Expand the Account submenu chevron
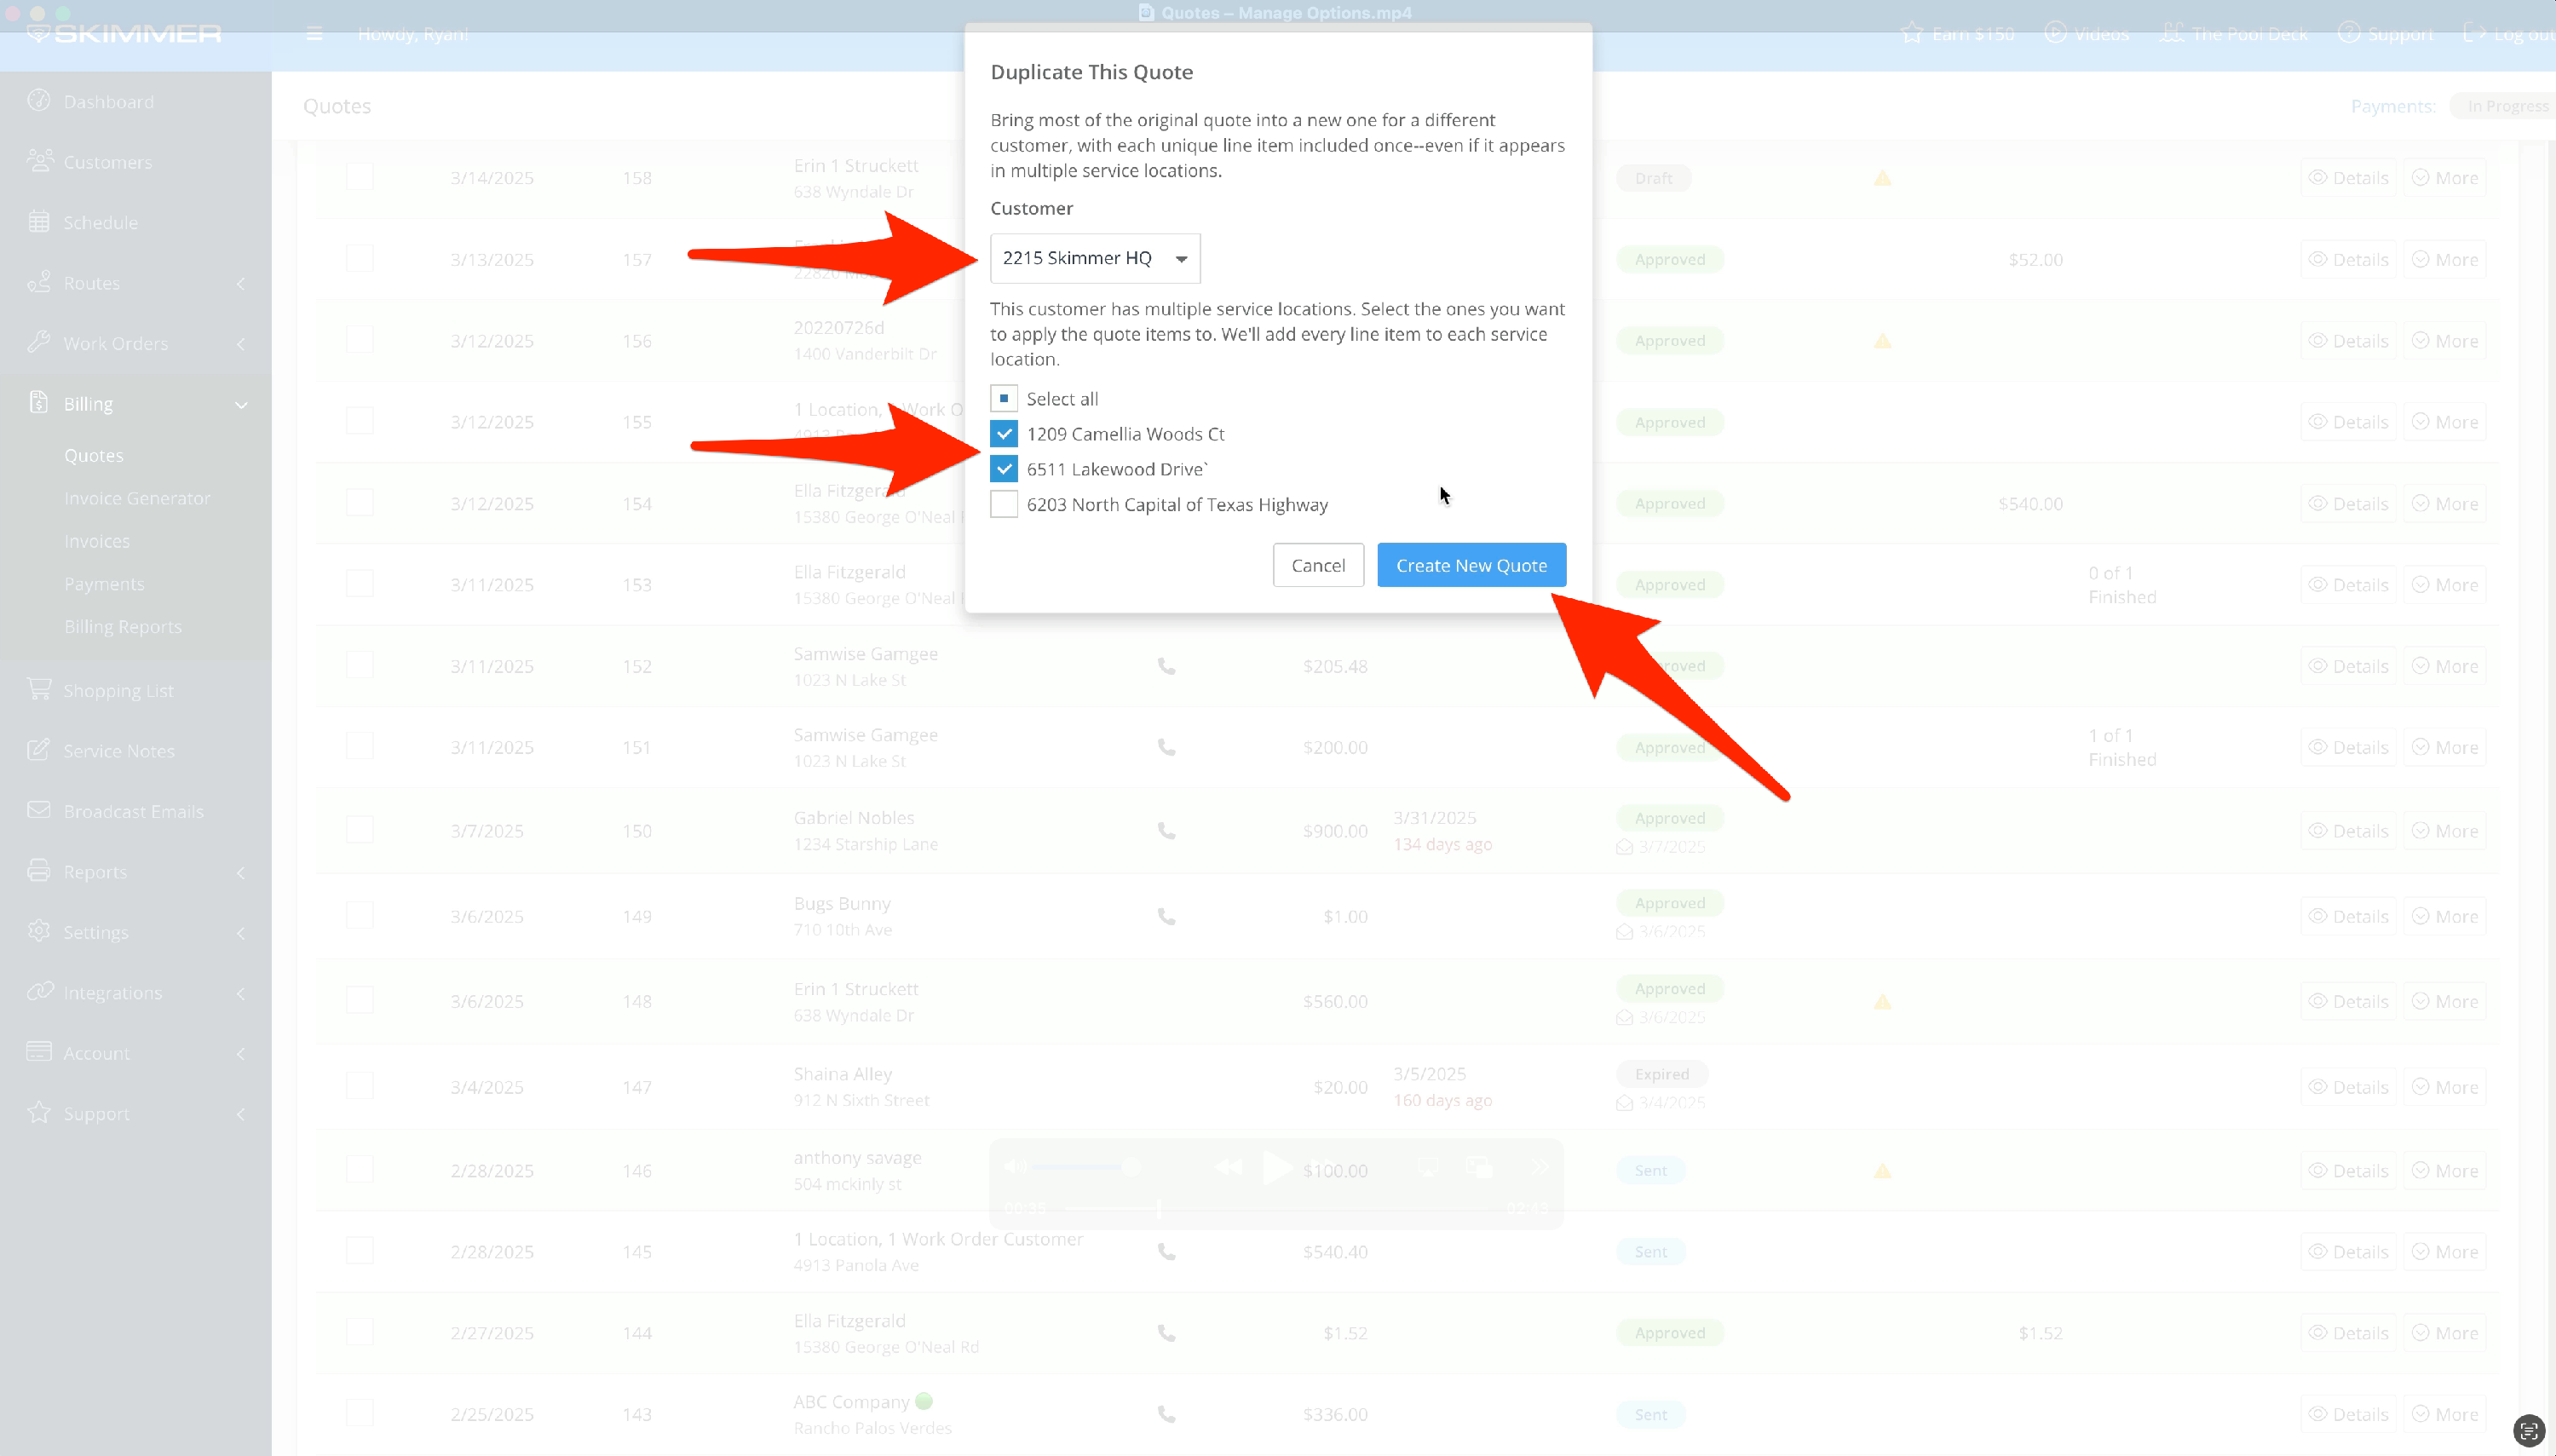The height and width of the screenshot is (1456, 2556). pyautogui.click(x=241, y=1053)
